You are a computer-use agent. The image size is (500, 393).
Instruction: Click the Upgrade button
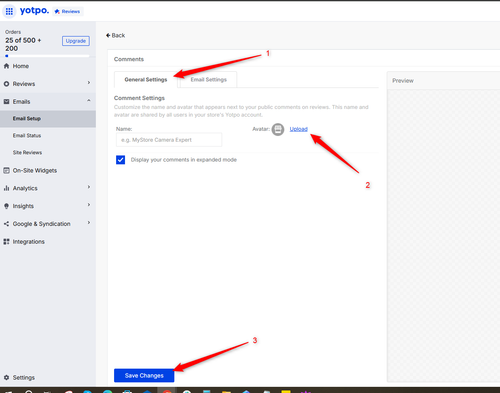76,41
